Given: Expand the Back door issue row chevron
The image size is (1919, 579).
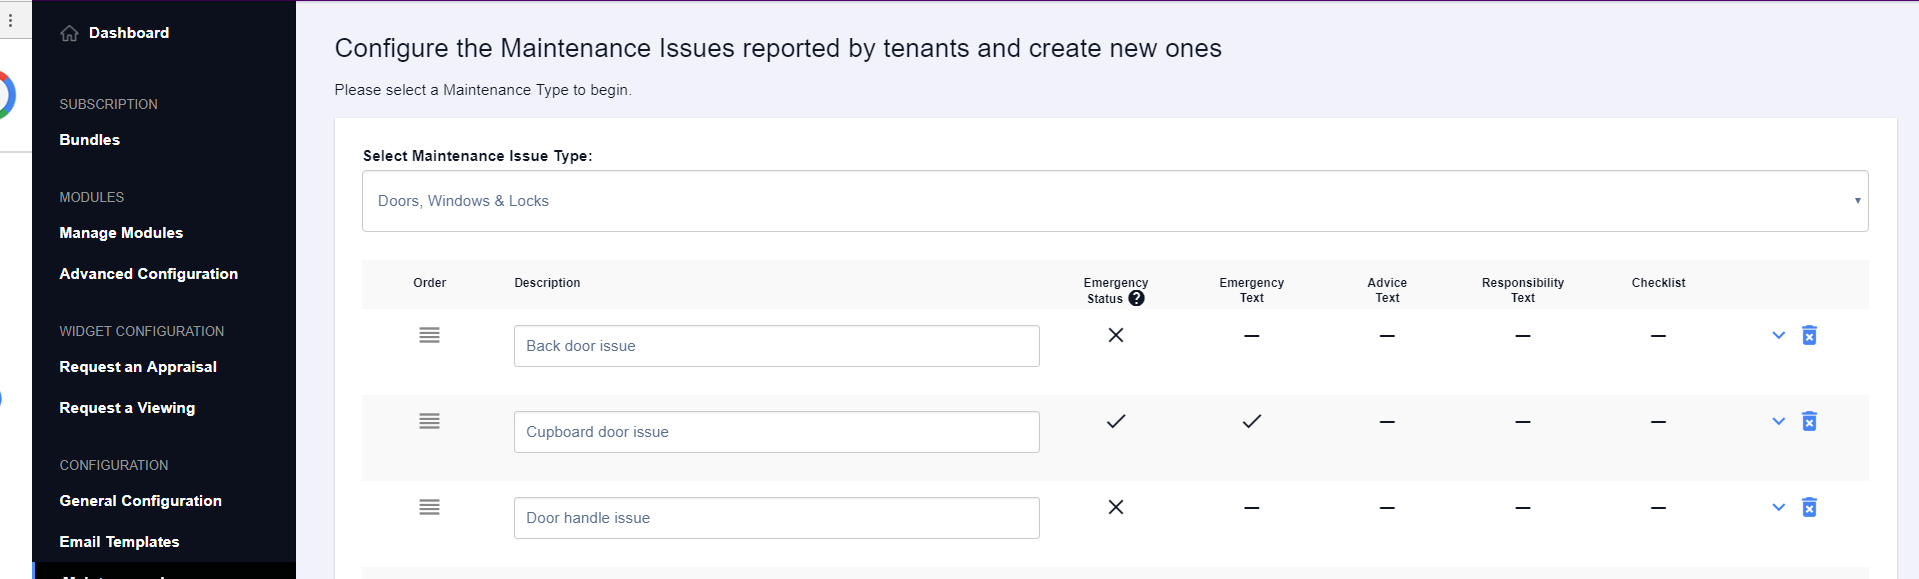Looking at the screenshot, I should click(1778, 335).
